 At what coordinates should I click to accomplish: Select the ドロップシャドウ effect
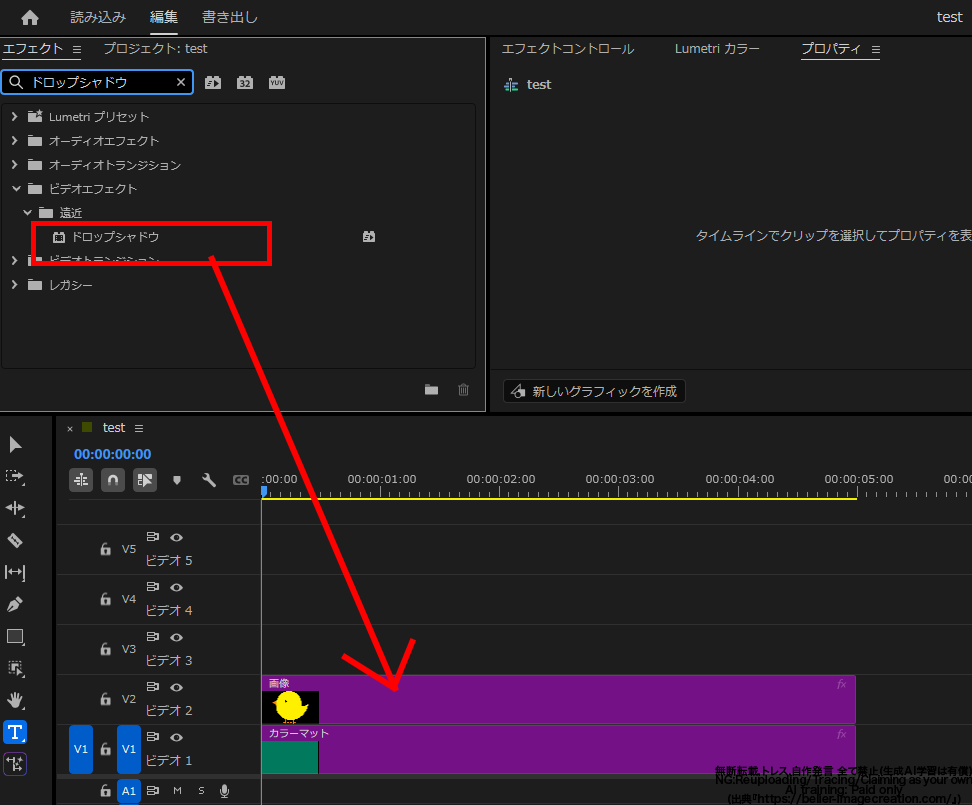tap(115, 237)
